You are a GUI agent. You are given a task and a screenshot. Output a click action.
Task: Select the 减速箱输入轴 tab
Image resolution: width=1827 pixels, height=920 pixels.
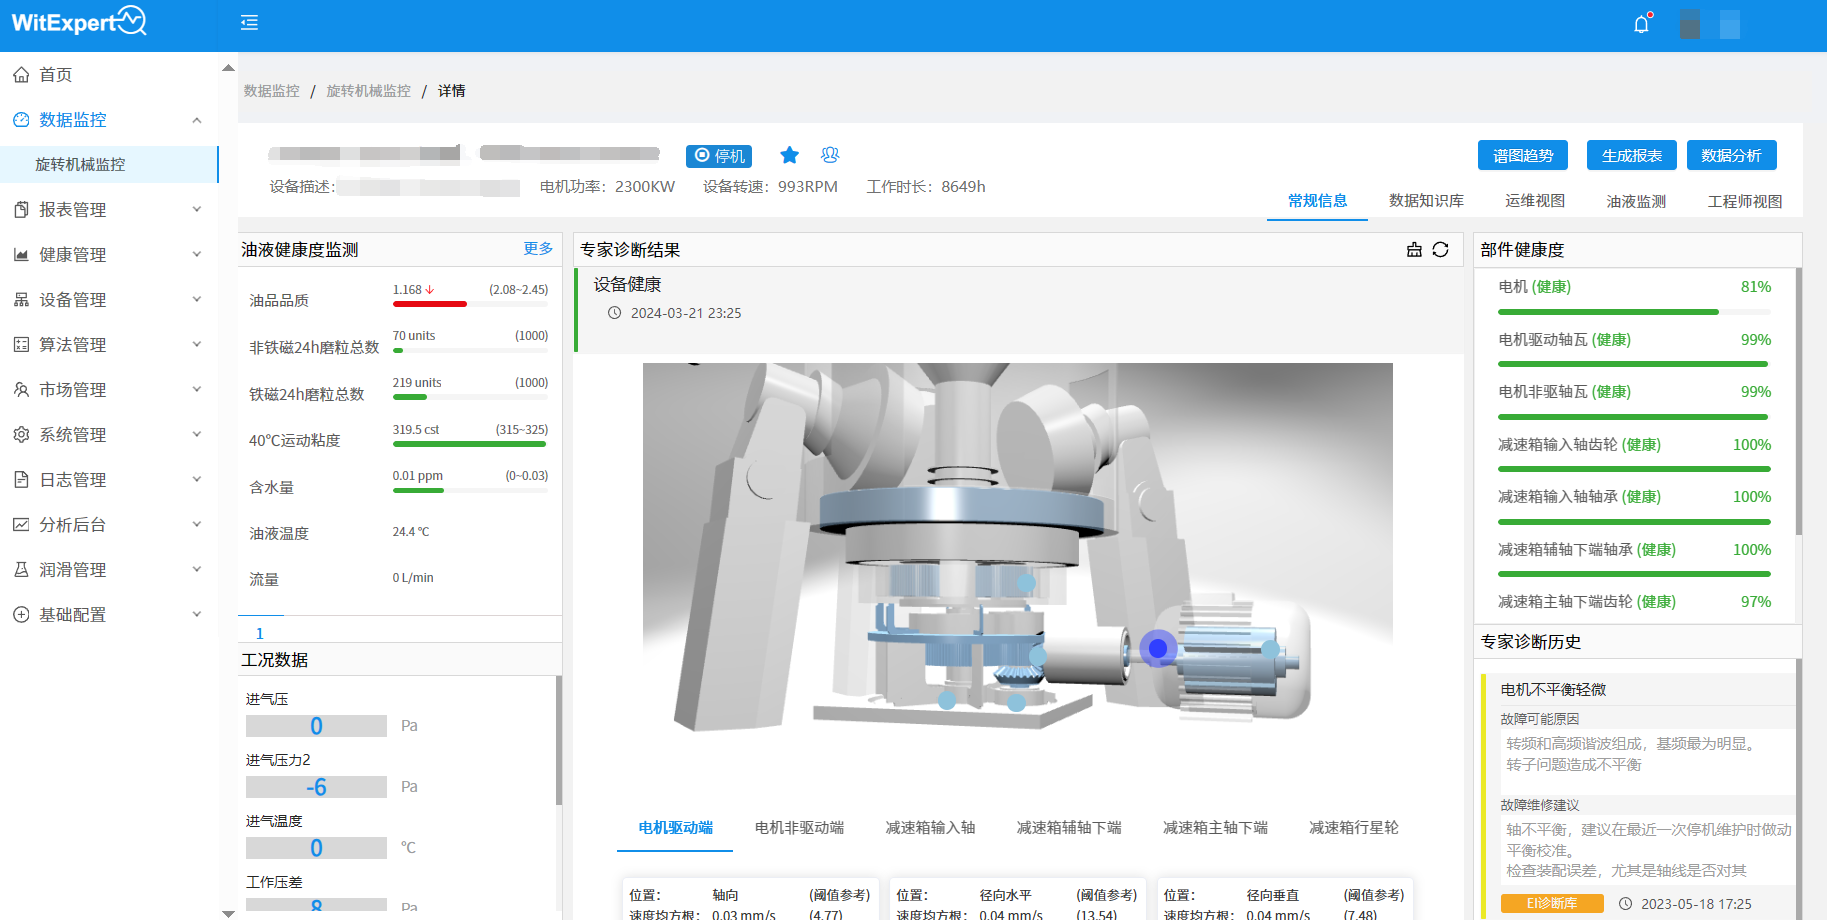[x=930, y=828]
